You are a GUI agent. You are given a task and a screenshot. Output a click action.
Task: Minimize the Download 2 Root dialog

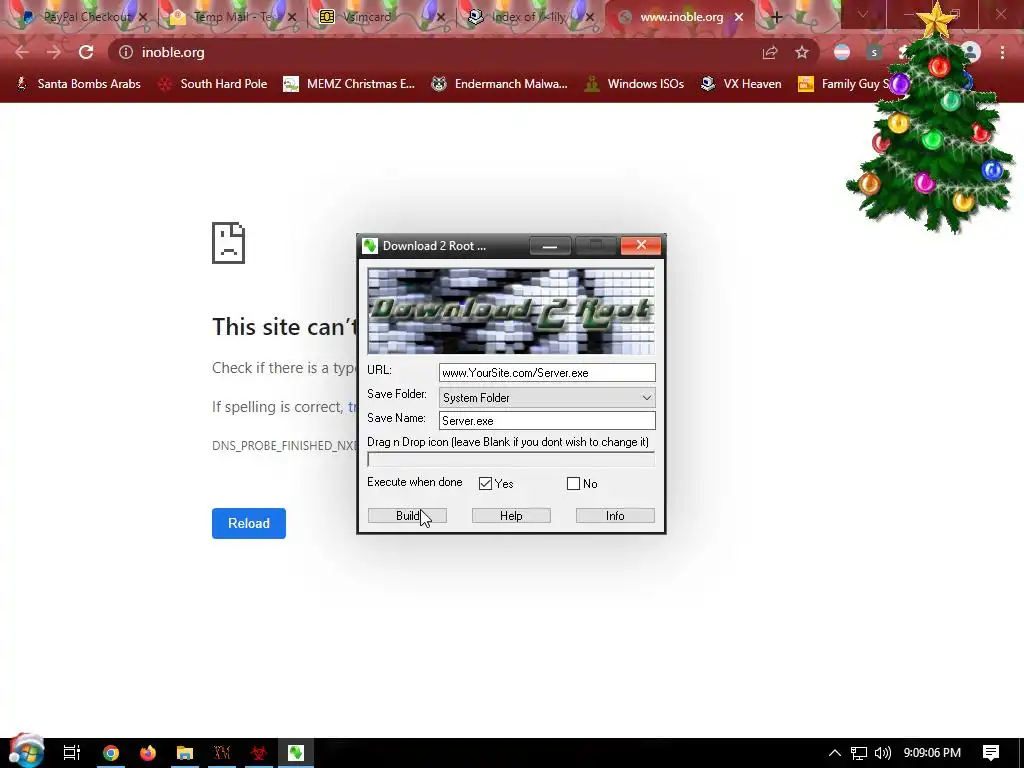tap(550, 246)
